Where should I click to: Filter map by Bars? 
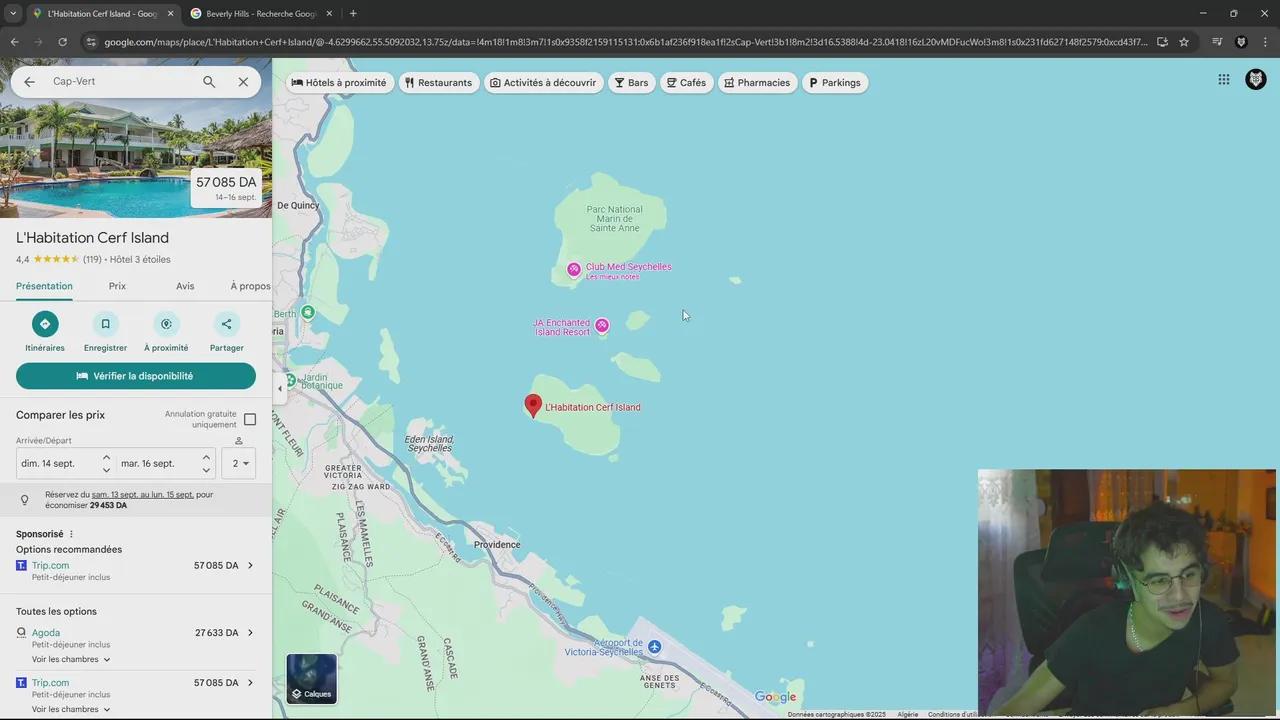[631, 83]
